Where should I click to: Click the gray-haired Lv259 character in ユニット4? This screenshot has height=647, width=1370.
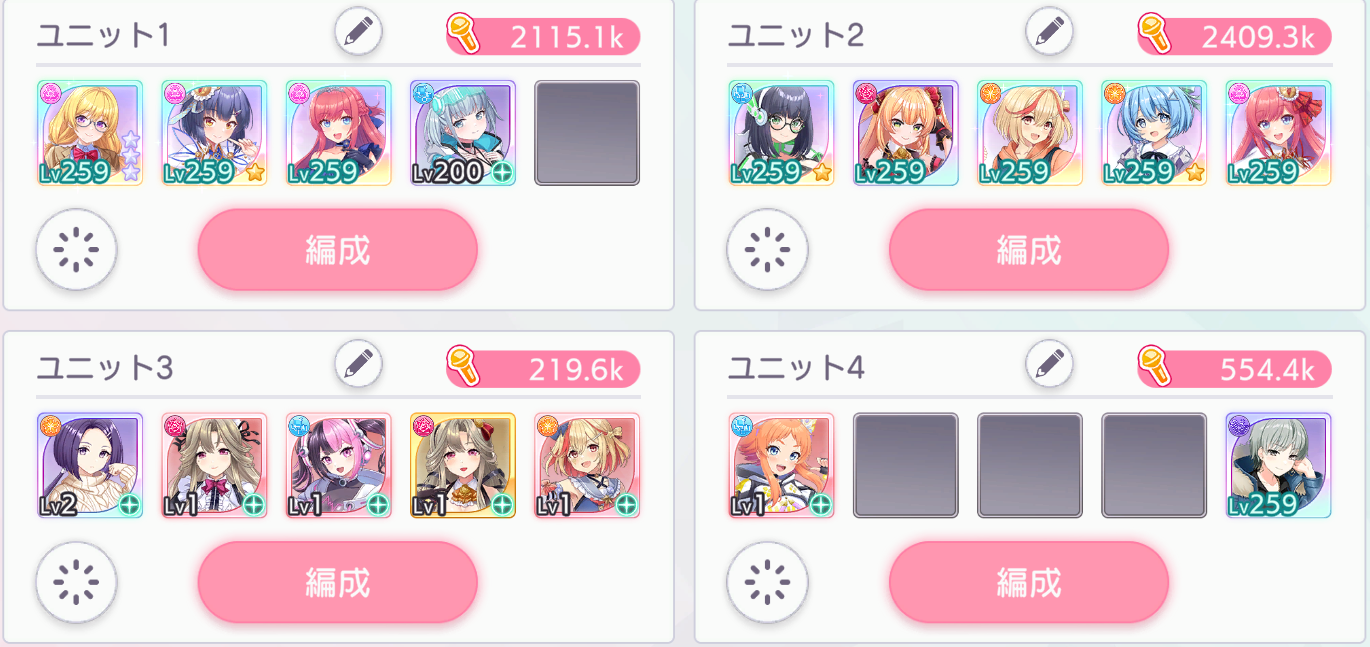tap(1279, 466)
